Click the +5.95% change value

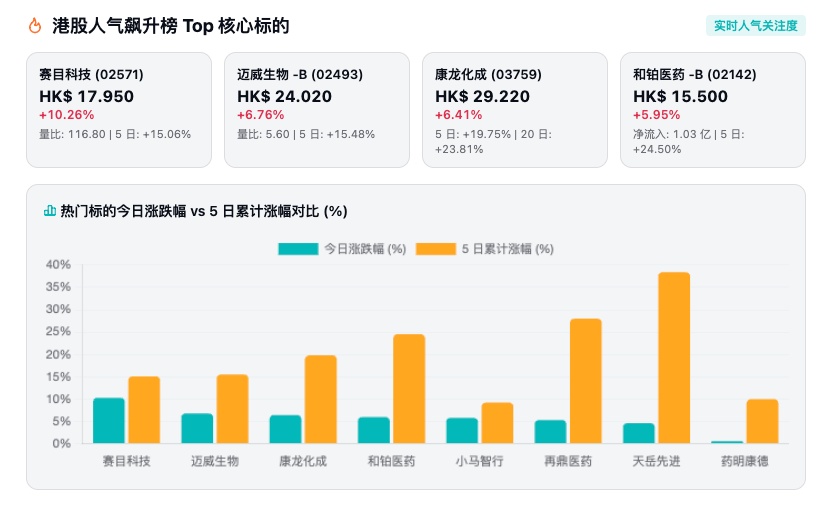656,115
